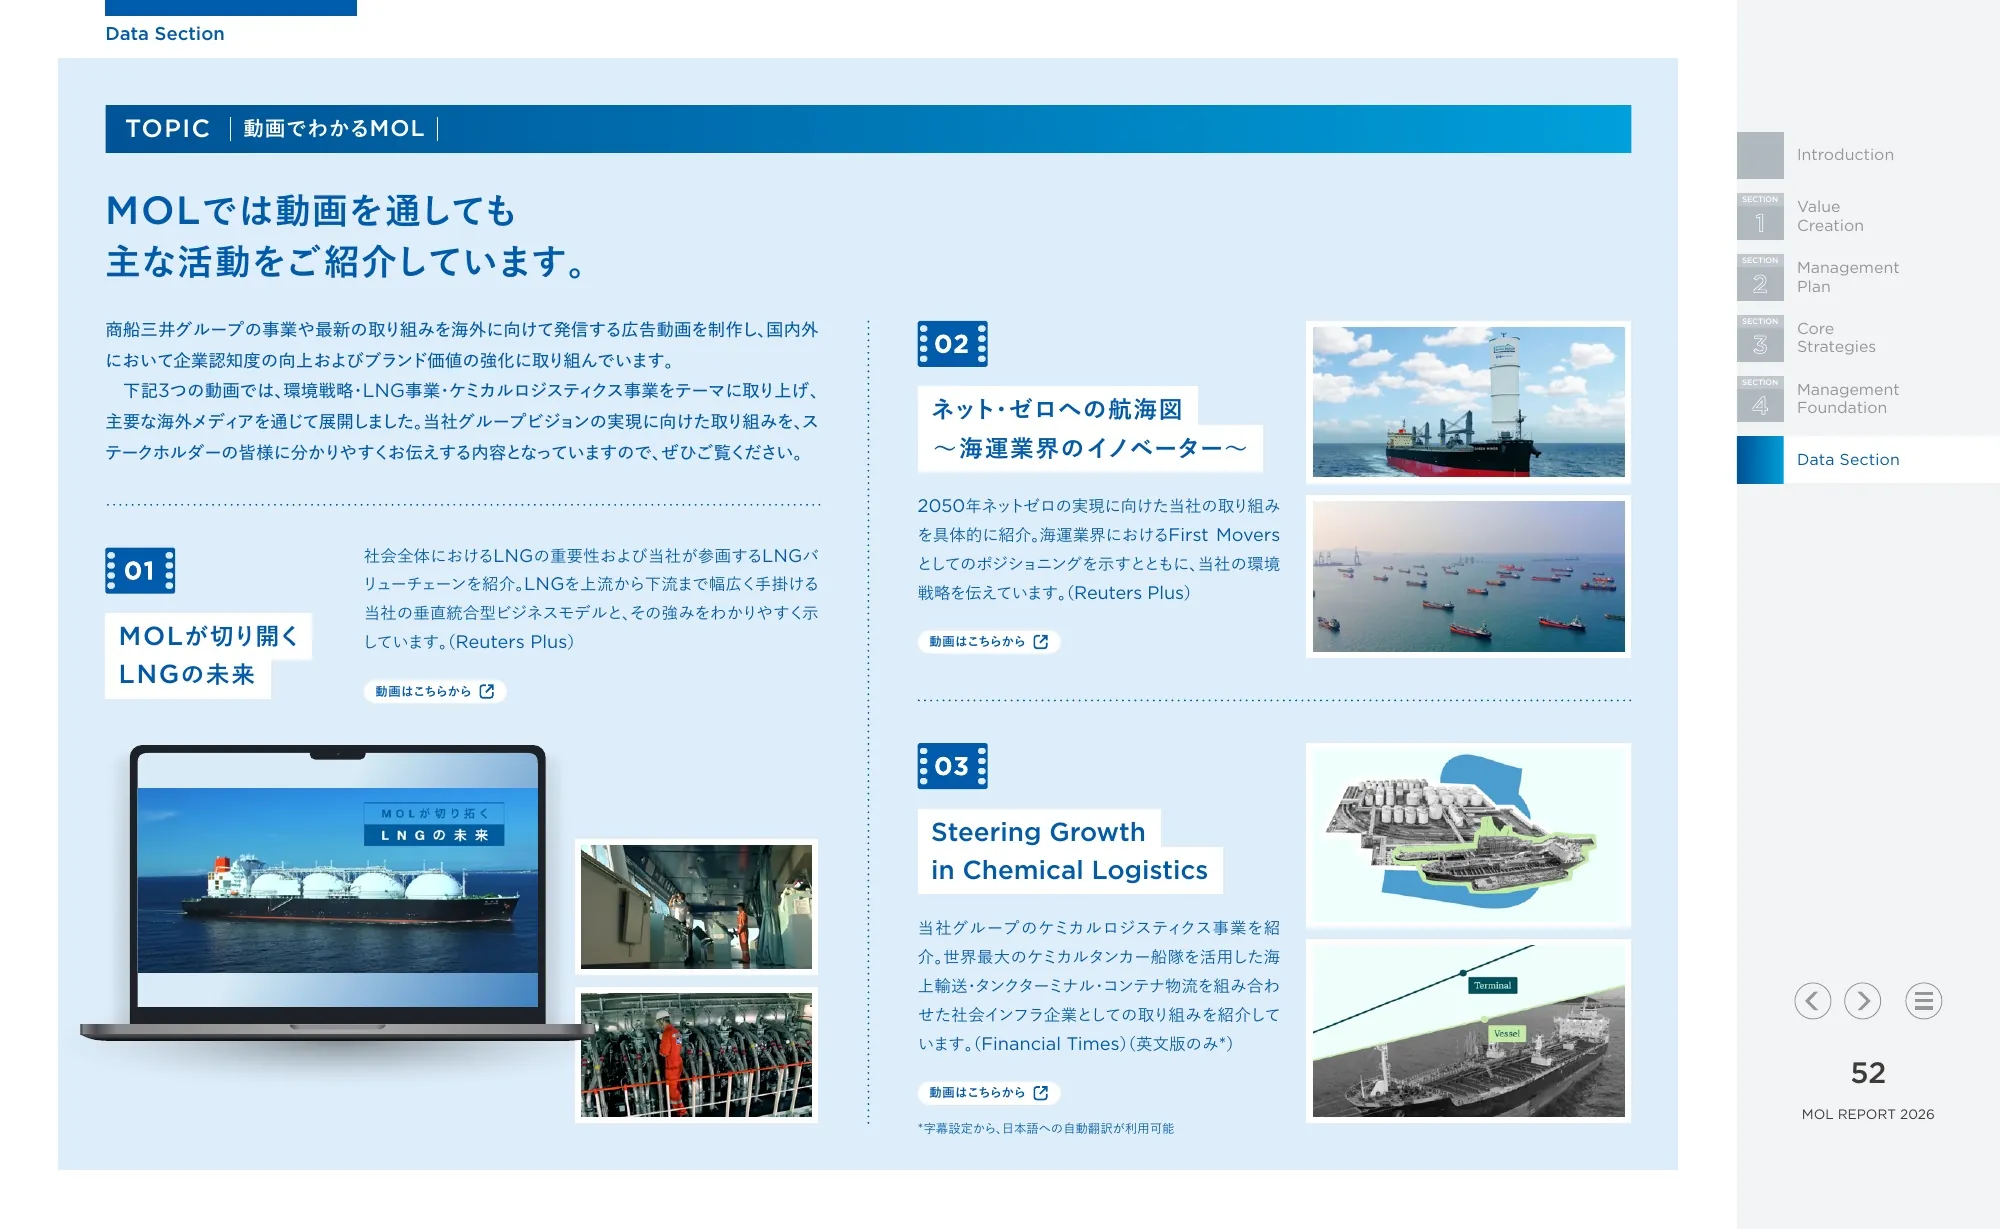Click the 'MOLが切り開く LNGの未来' title
The height and width of the screenshot is (1229, 2000).
[x=208, y=655]
